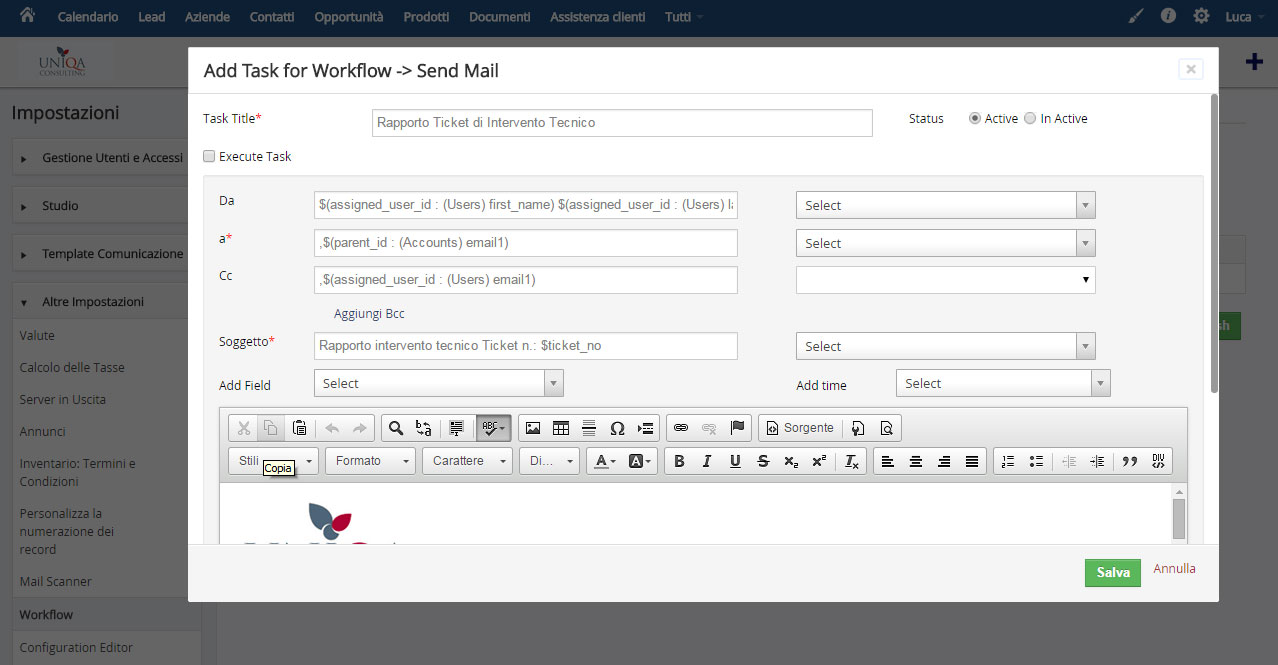Viewport: 1278px width, 665px height.
Task: Click the Find magnifier icon in editor
Action: click(396, 428)
